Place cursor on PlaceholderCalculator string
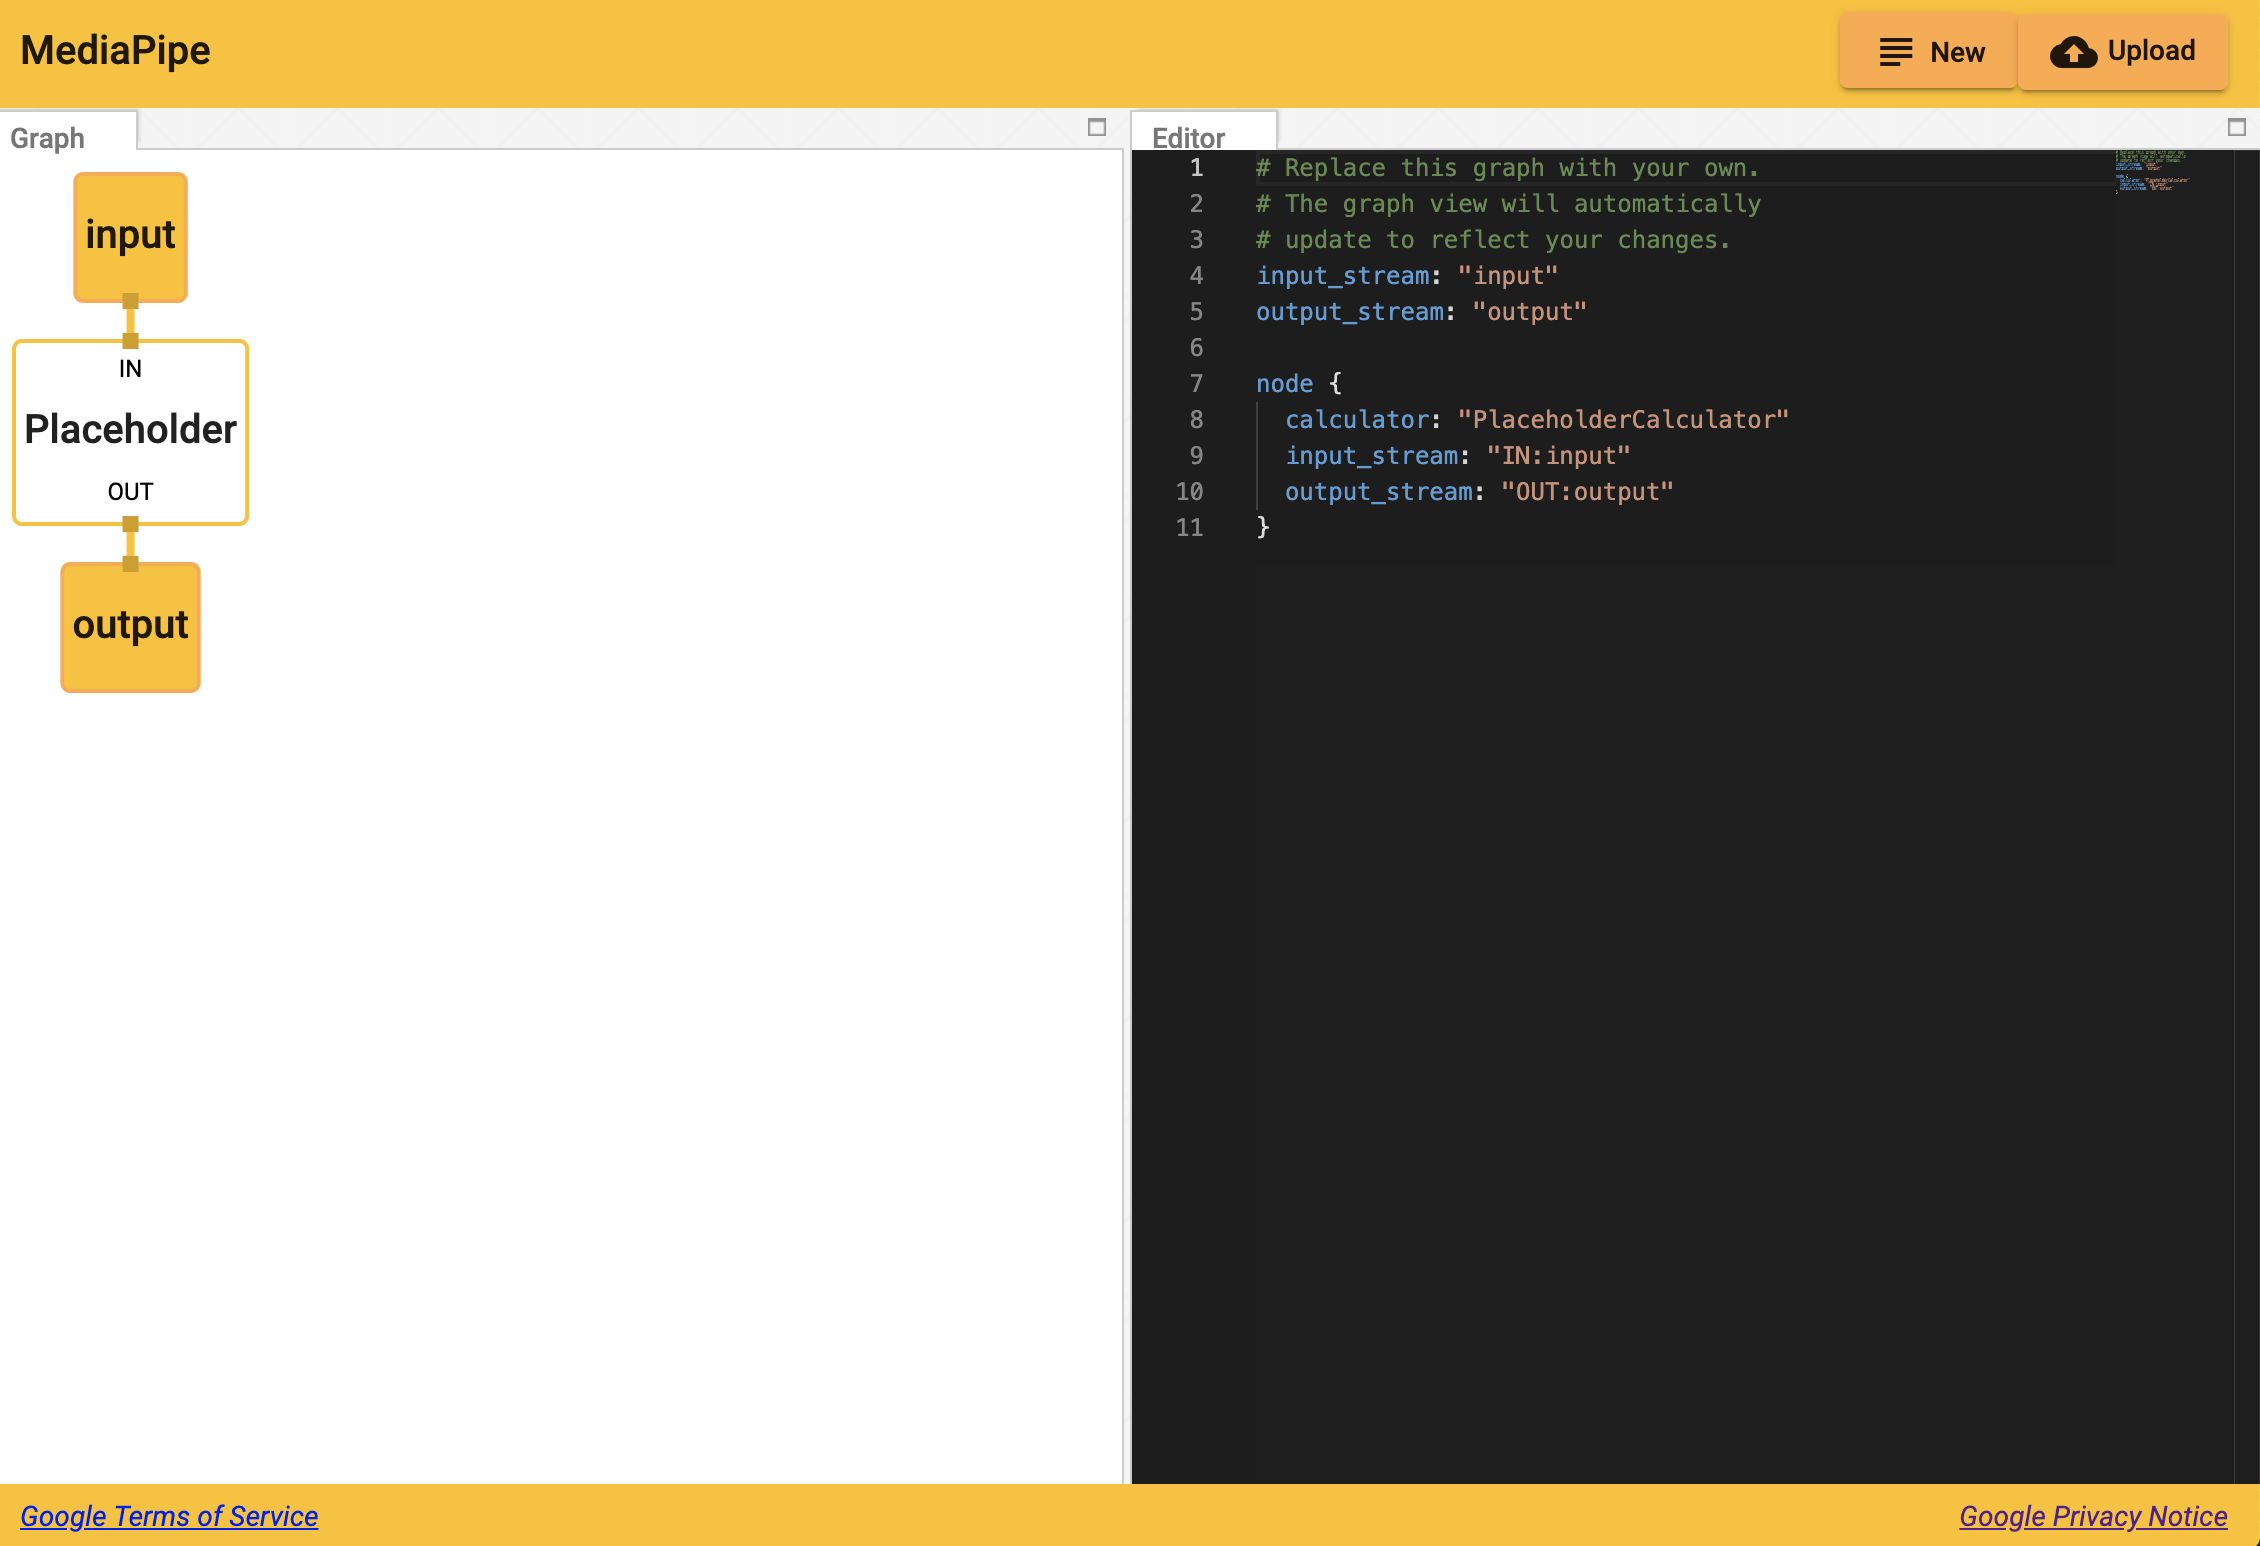The width and height of the screenshot is (2260, 1546). tap(1622, 420)
